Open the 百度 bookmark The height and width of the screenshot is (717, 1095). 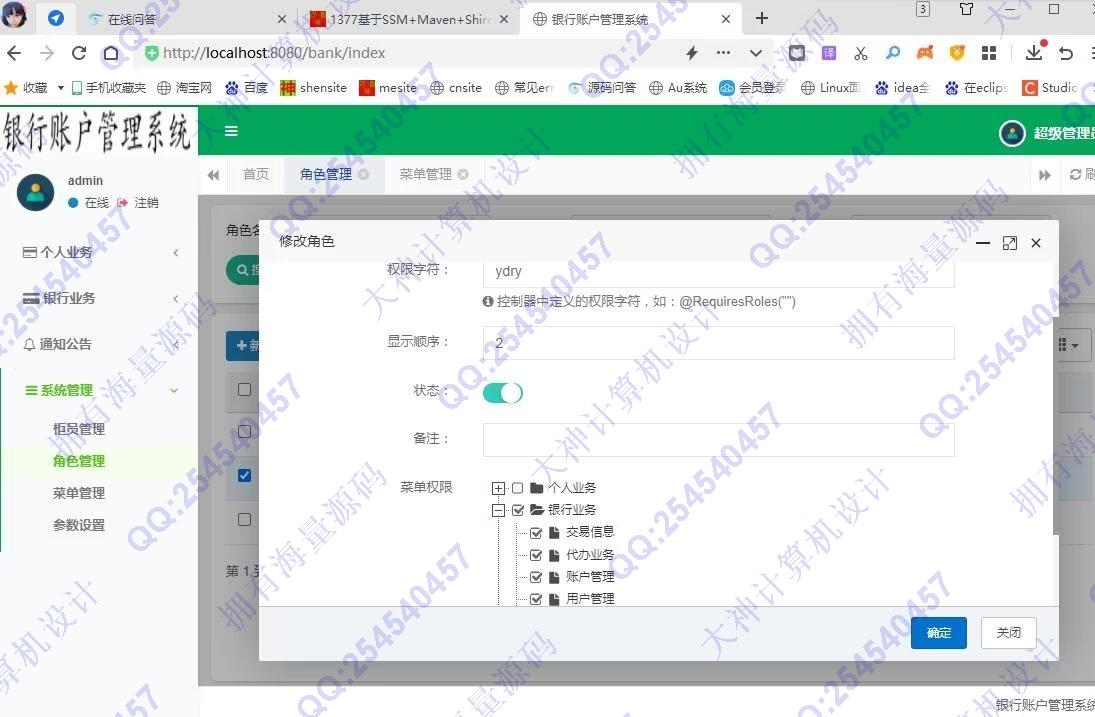(247, 88)
